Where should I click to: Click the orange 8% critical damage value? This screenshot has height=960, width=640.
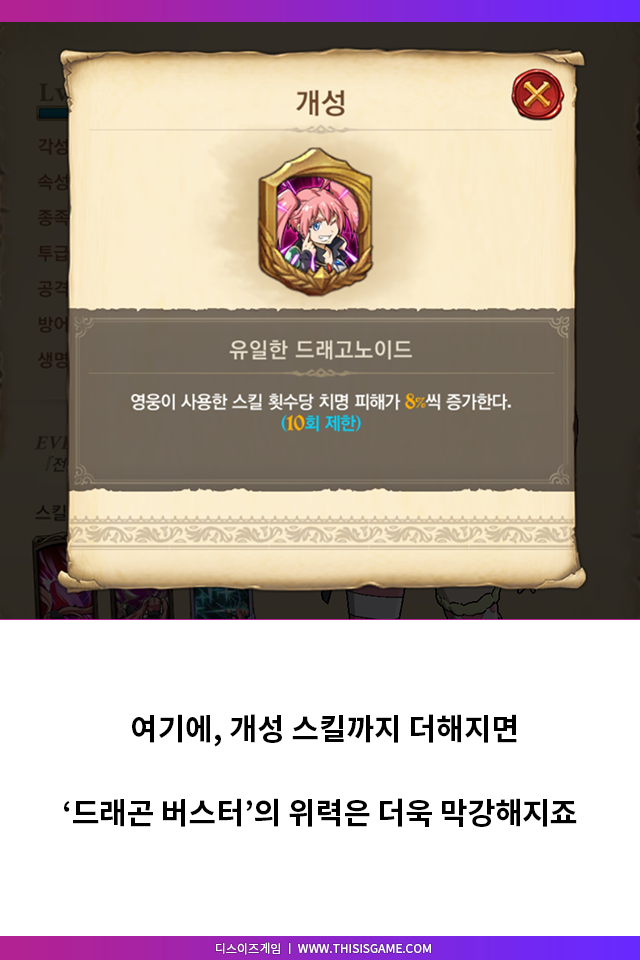(x=415, y=402)
